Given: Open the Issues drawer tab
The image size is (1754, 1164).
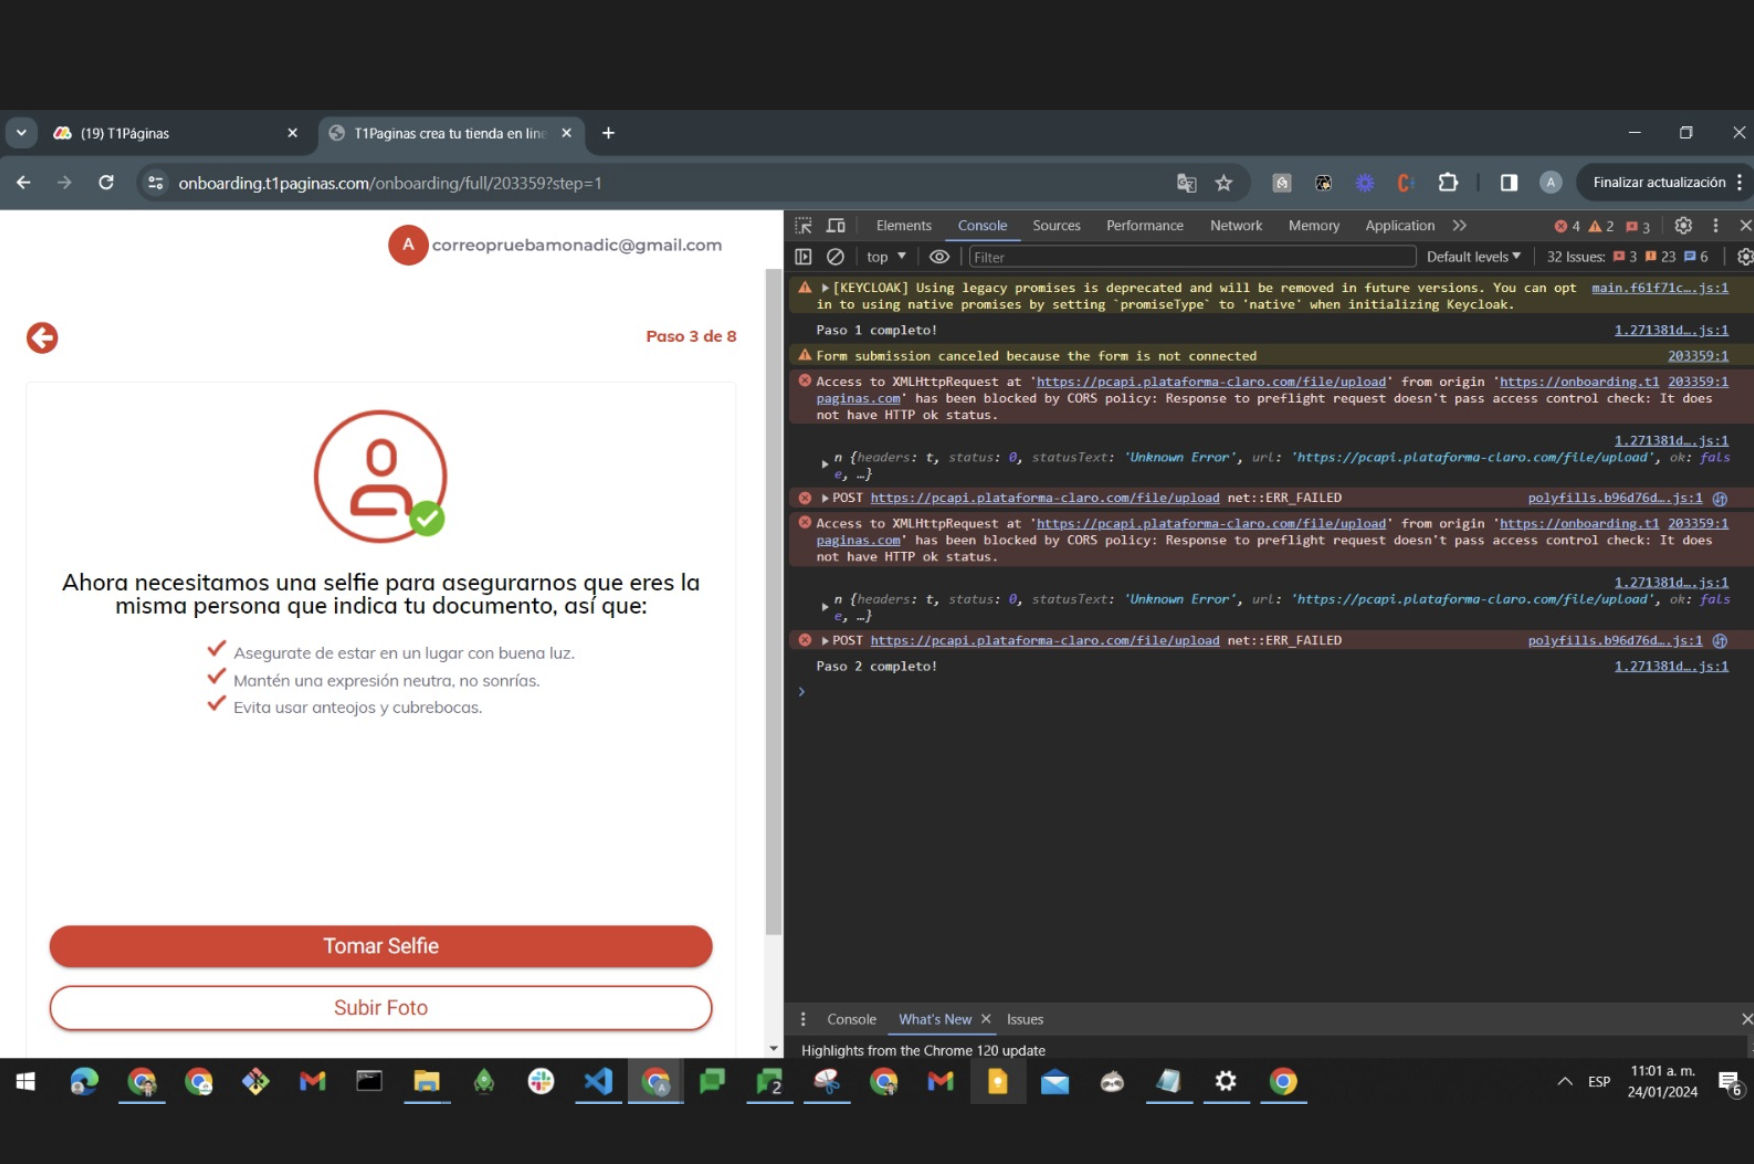Looking at the screenshot, I should [x=1024, y=1019].
